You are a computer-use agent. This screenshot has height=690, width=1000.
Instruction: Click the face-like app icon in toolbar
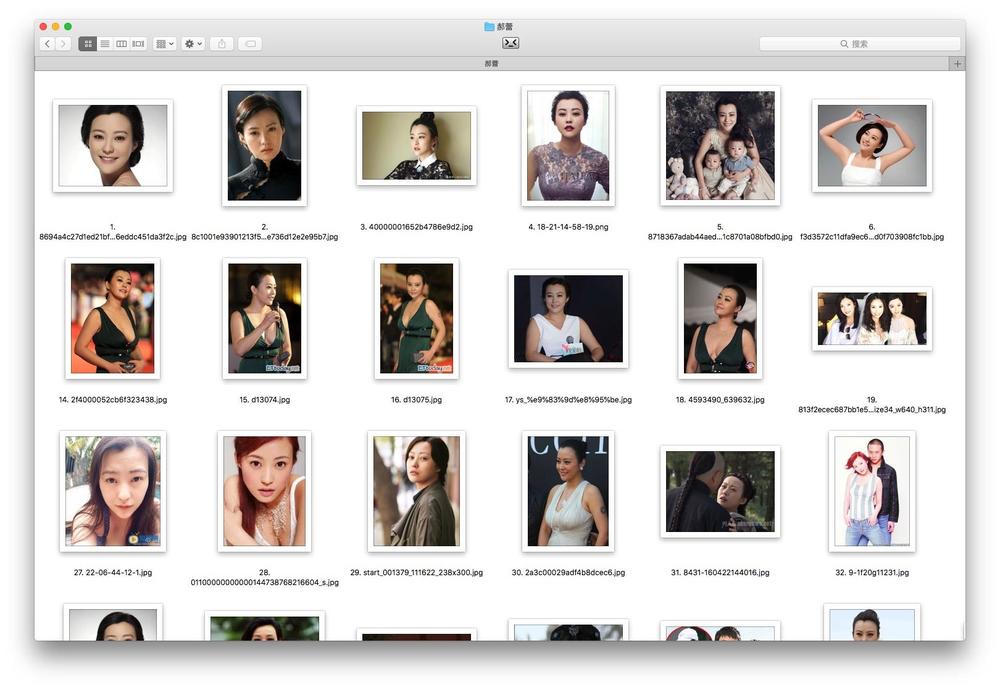coord(510,43)
